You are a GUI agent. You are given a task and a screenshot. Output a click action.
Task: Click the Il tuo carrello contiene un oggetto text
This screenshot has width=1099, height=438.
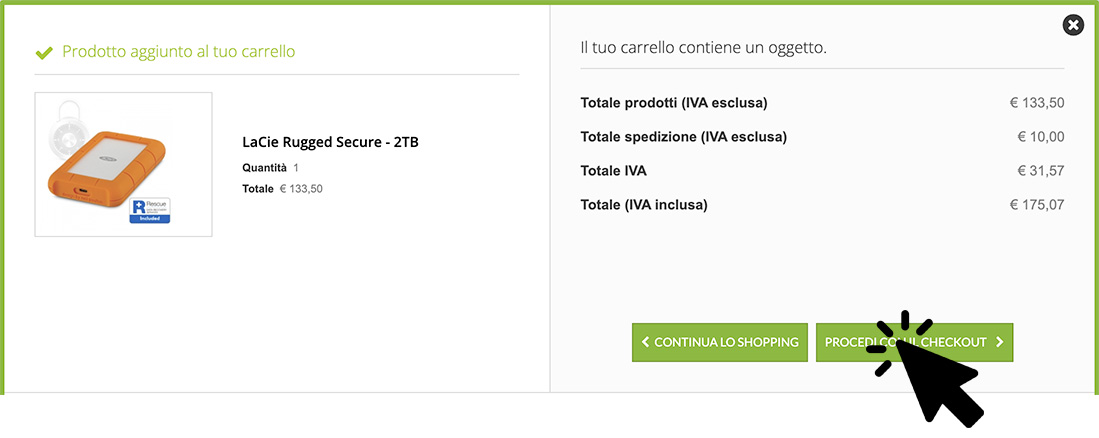click(704, 48)
